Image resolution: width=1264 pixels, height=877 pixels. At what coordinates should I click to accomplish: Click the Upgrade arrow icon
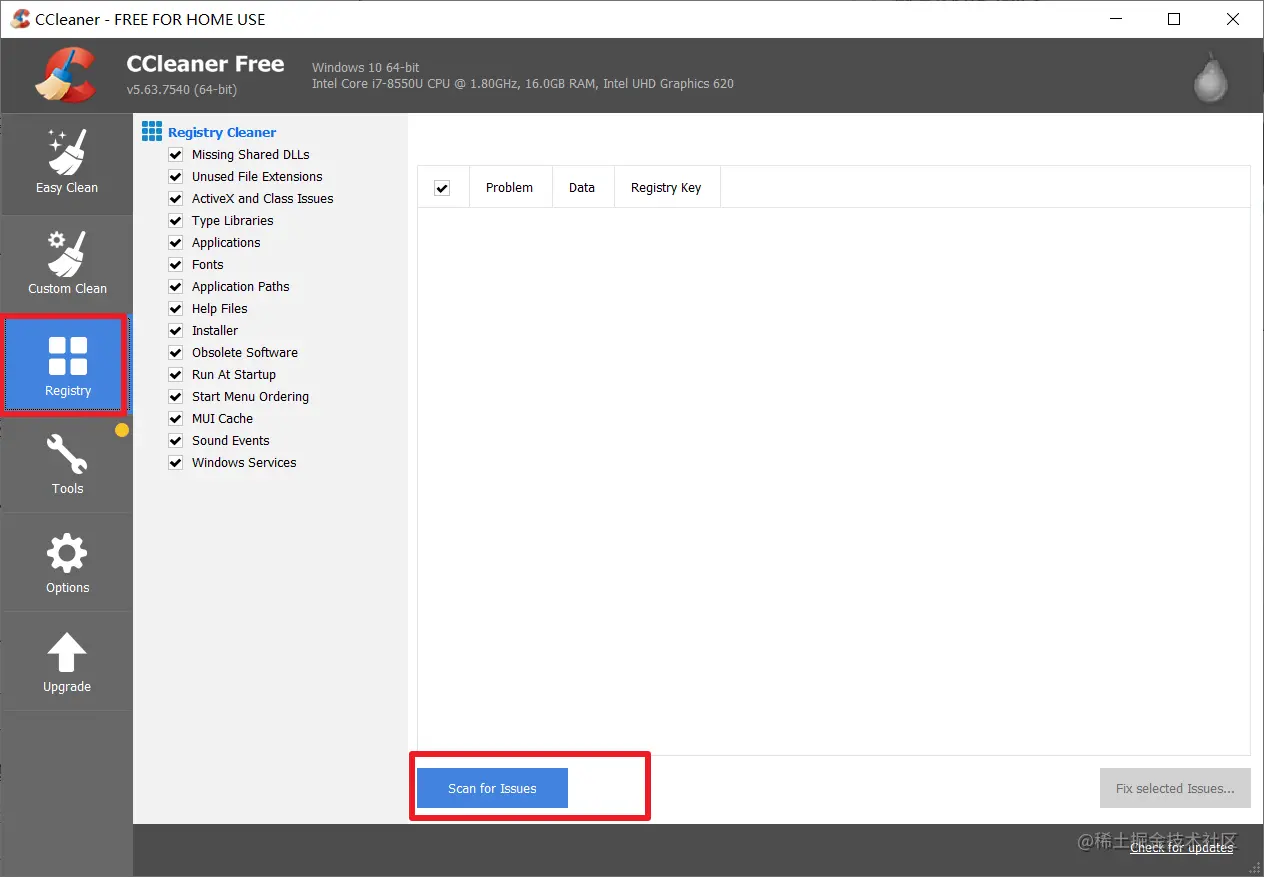[x=67, y=652]
